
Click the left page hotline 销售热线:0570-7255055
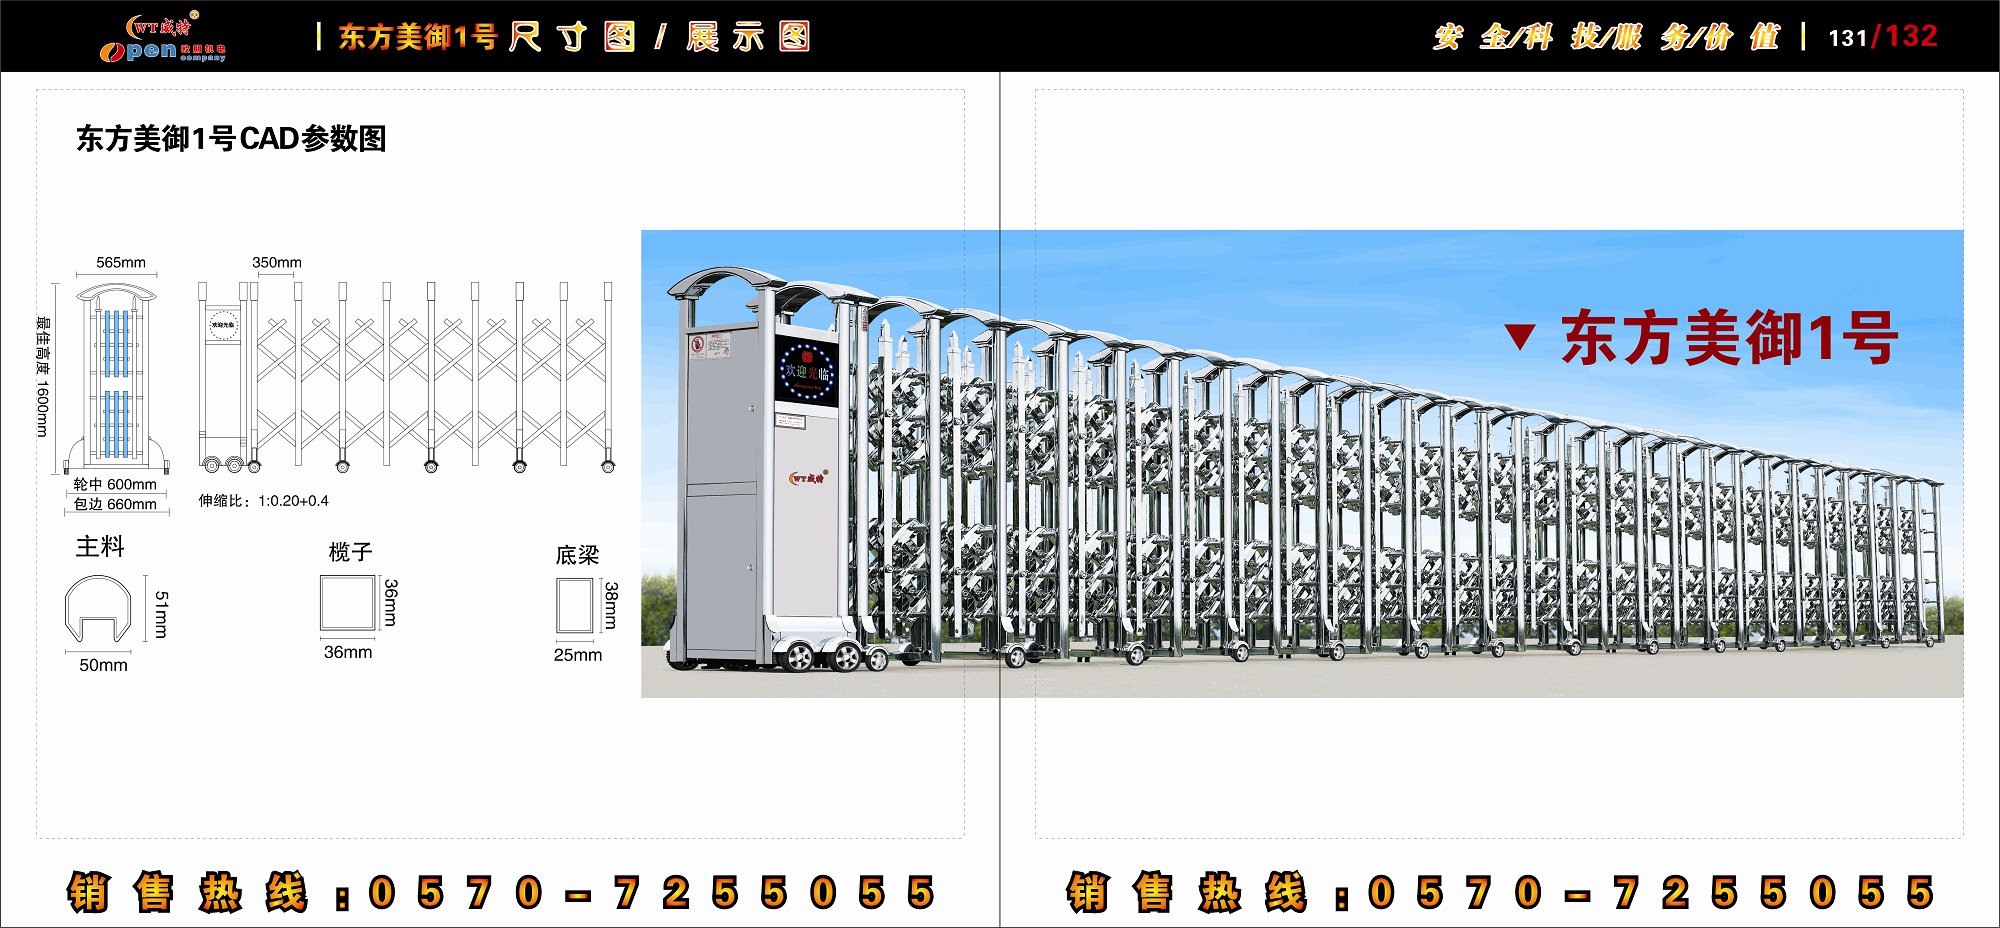[x=502, y=892]
